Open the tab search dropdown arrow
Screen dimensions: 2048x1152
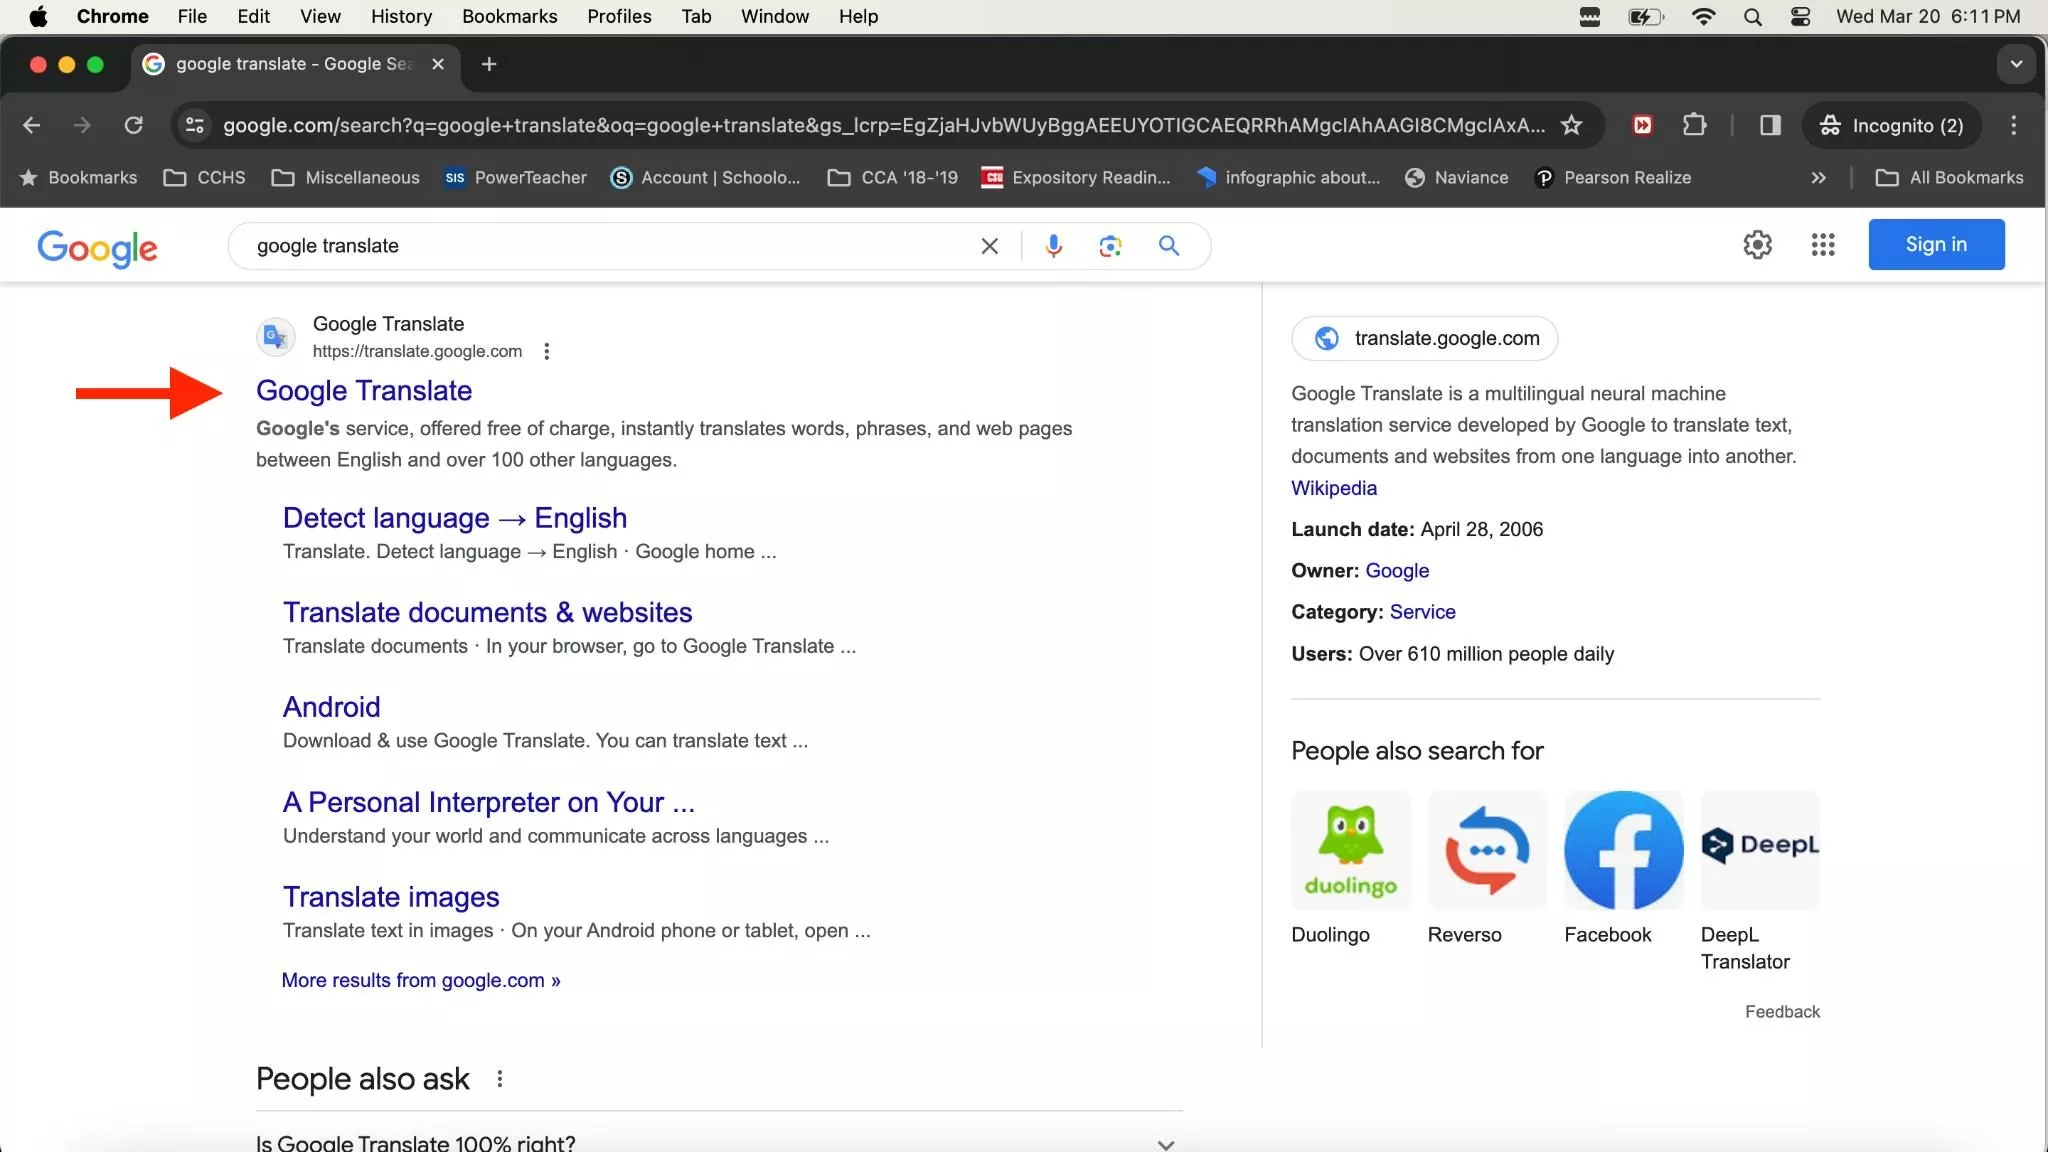(2015, 64)
